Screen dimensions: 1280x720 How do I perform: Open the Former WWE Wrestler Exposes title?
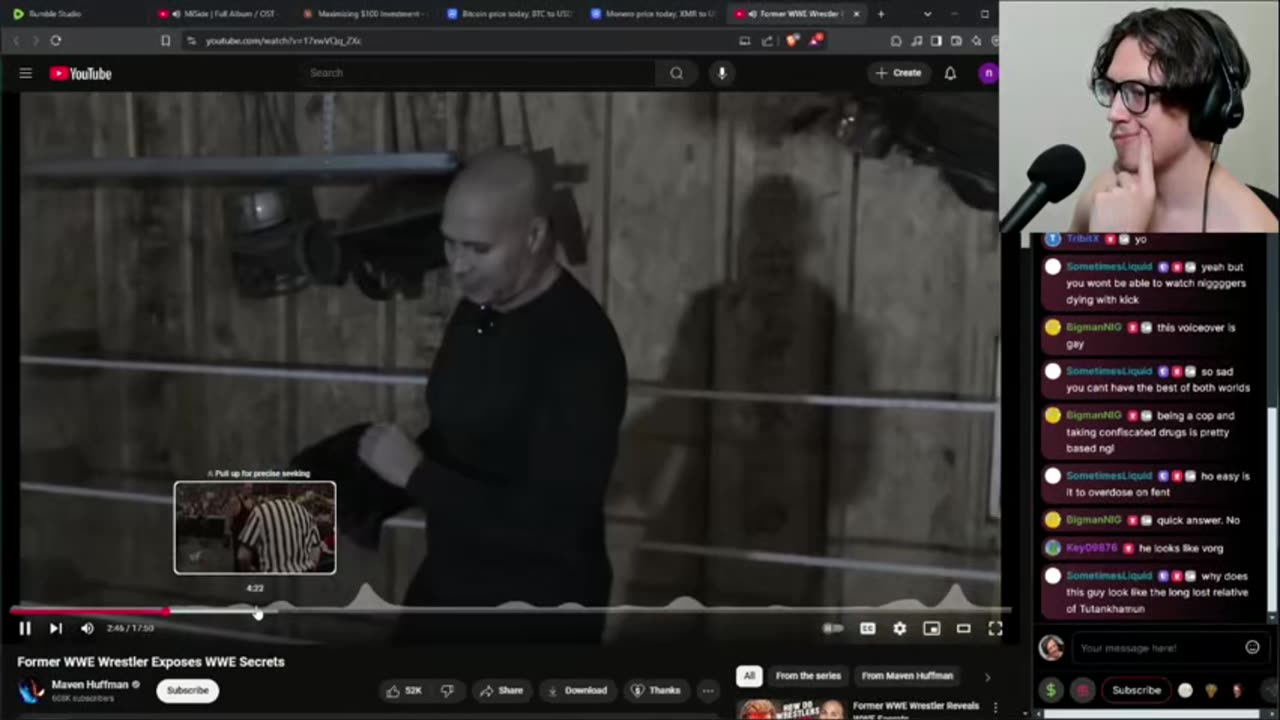tap(151, 662)
